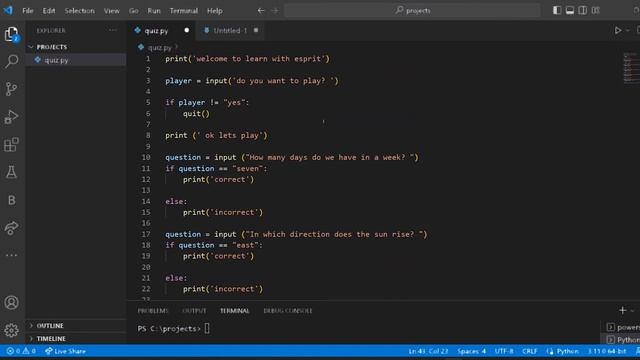Select the Python terminal entry
The image size is (640, 360).
point(623,340)
